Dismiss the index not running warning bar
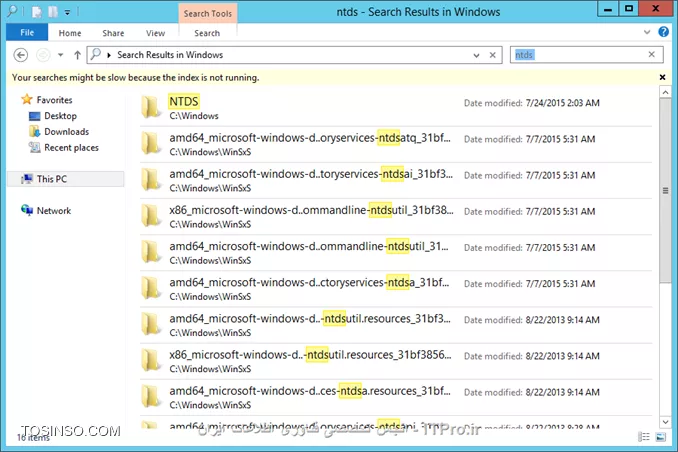Viewport: 678px width, 452px height. pyautogui.click(x=662, y=77)
